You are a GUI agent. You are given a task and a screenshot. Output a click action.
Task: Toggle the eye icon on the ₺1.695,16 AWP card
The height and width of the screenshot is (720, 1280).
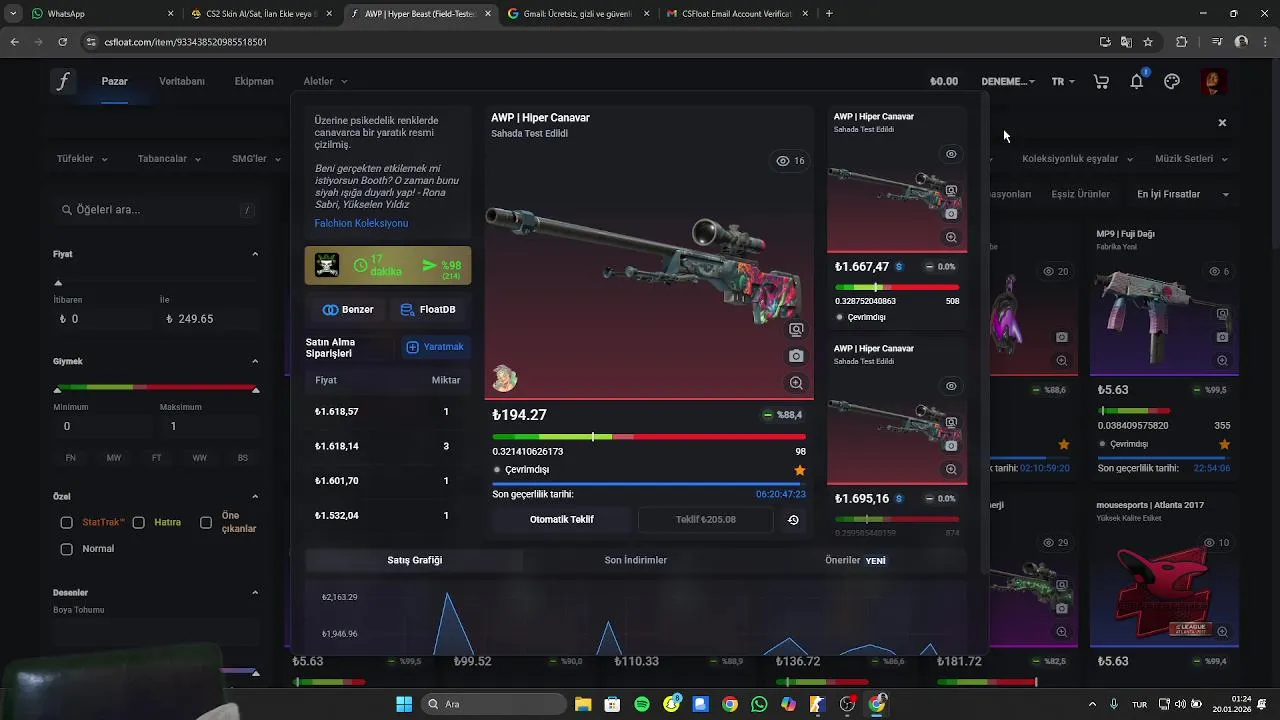[x=951, y=386]
